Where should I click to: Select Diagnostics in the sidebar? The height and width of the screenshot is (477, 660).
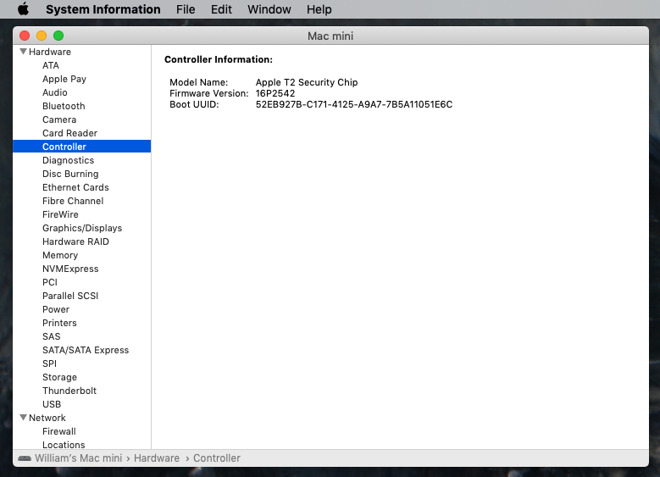[68, 160]
